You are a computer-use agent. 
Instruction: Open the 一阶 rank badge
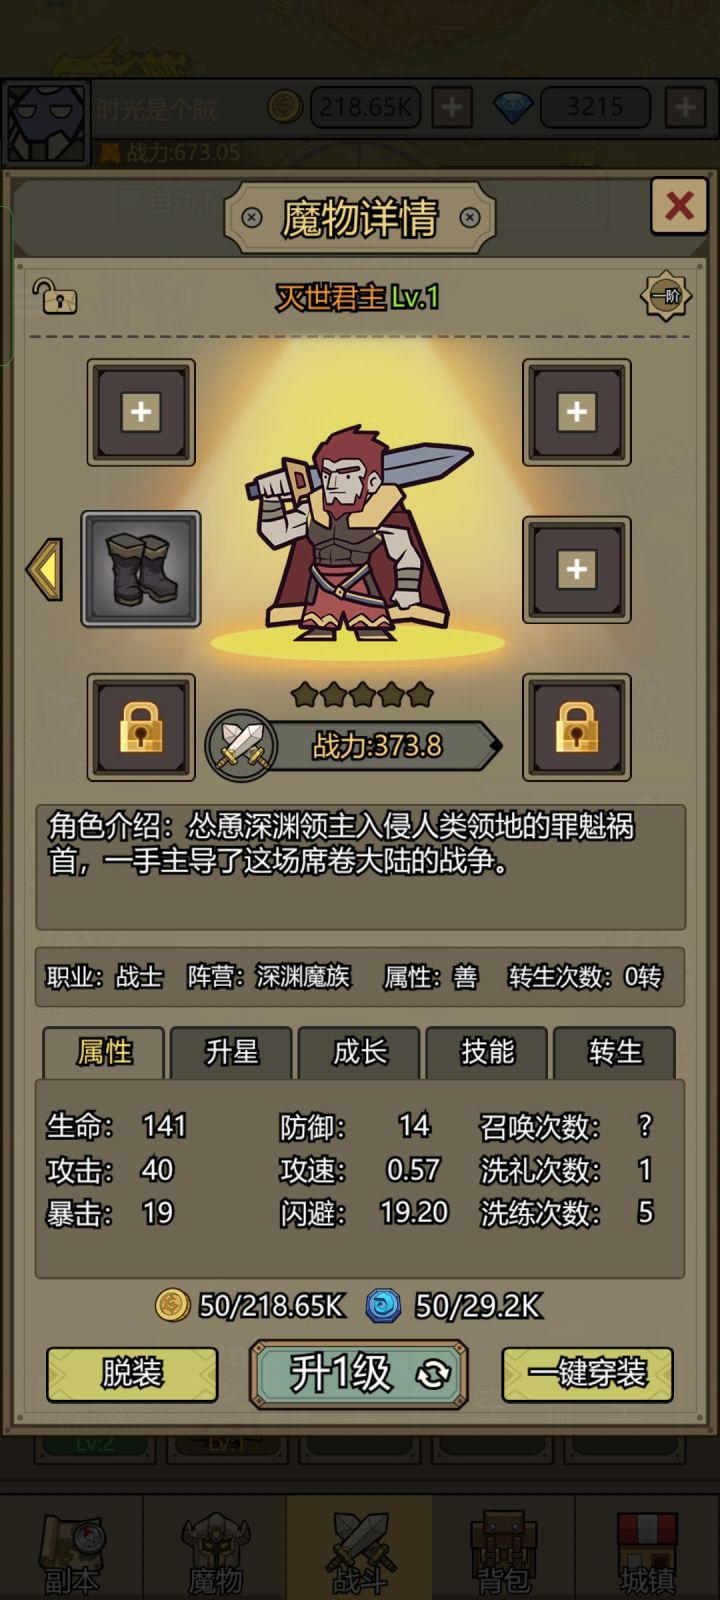665,296
